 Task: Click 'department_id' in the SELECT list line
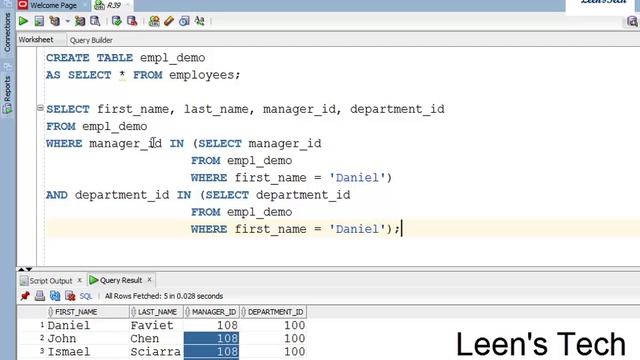(x=397, y=109)
